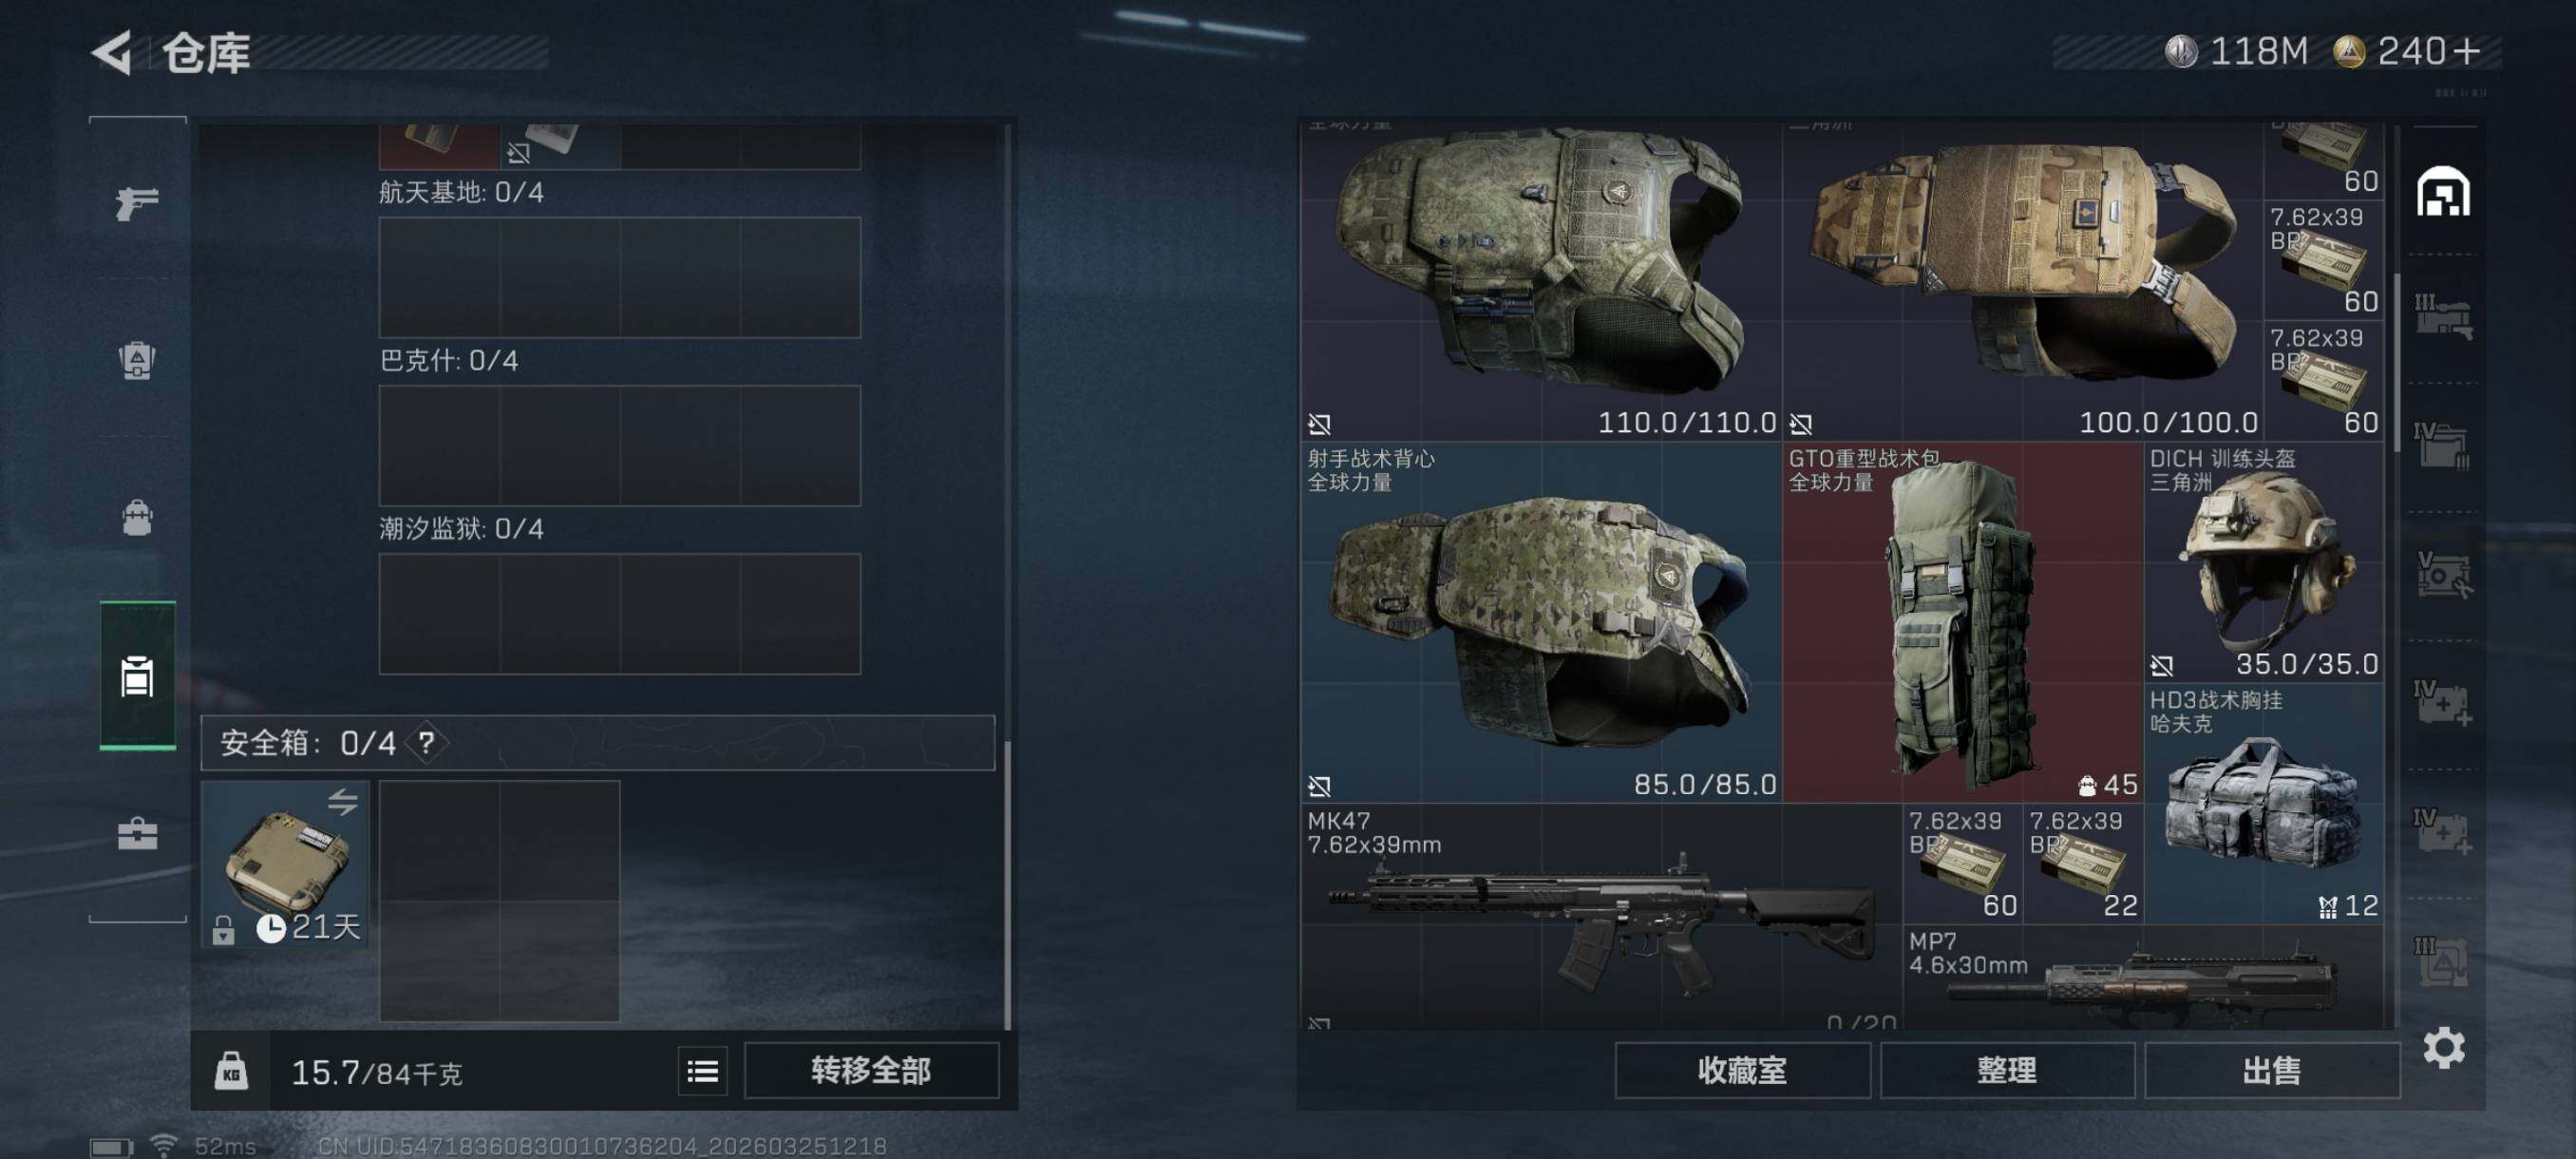This screenshot has height=1159, width=2576.
Task: Click the lock icon on safe box
Action: click(223, 930)
